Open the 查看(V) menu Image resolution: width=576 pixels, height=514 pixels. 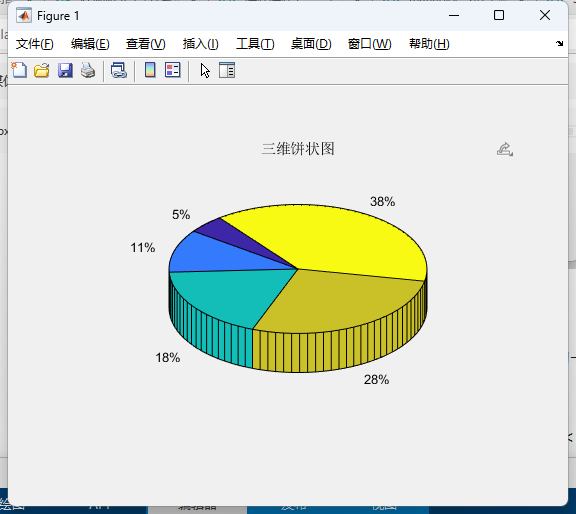coord(145,44)
